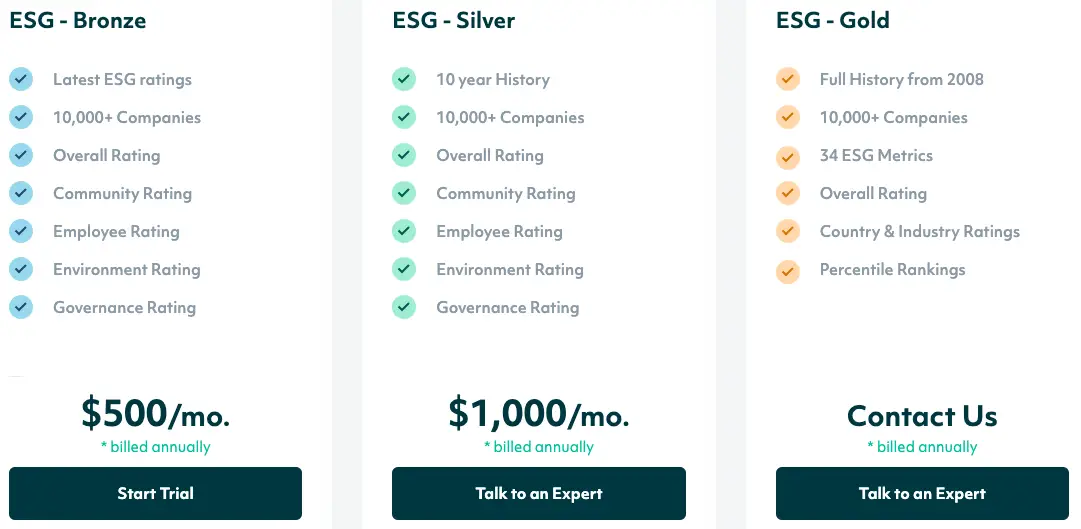The image size is (1081, 529).
Task: Click the orange checkmark beside Percentile Rankings
Action: click(788, 269)
